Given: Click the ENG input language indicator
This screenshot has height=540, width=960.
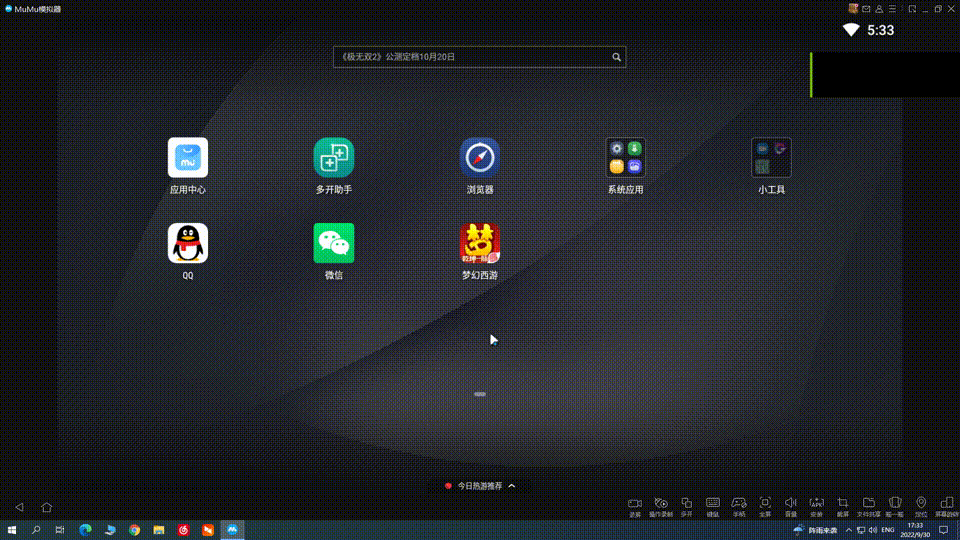Looking at the screenshot, I should (x=888, y=530).
